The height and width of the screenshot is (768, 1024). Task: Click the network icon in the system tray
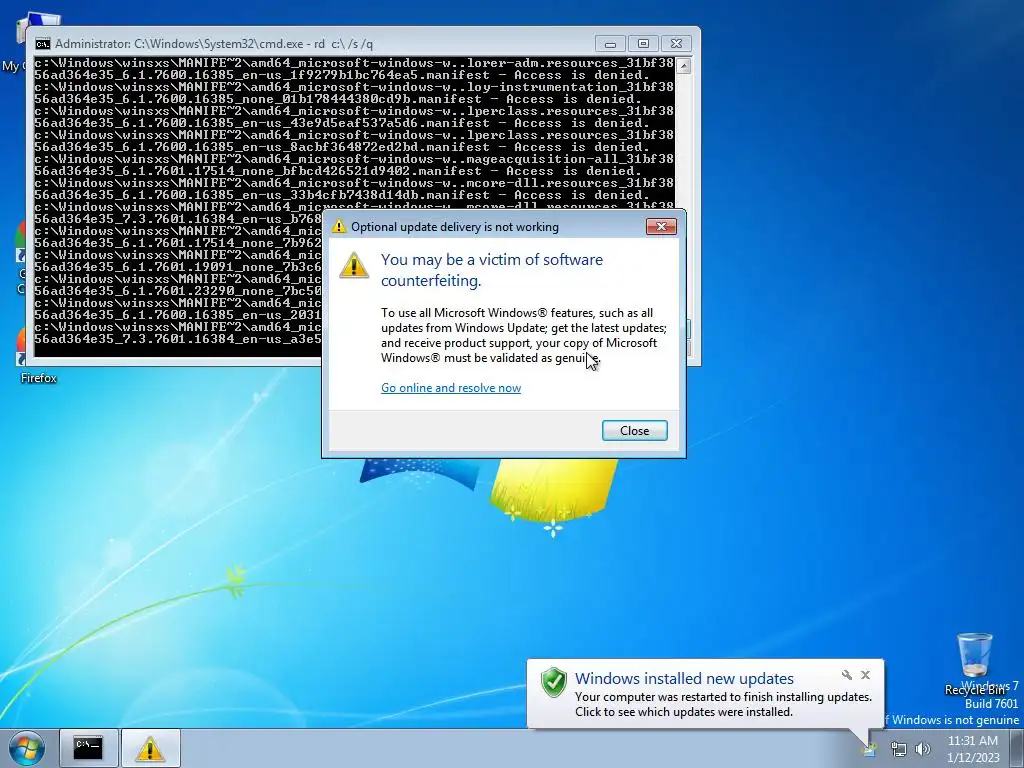[x=898, y=749]
